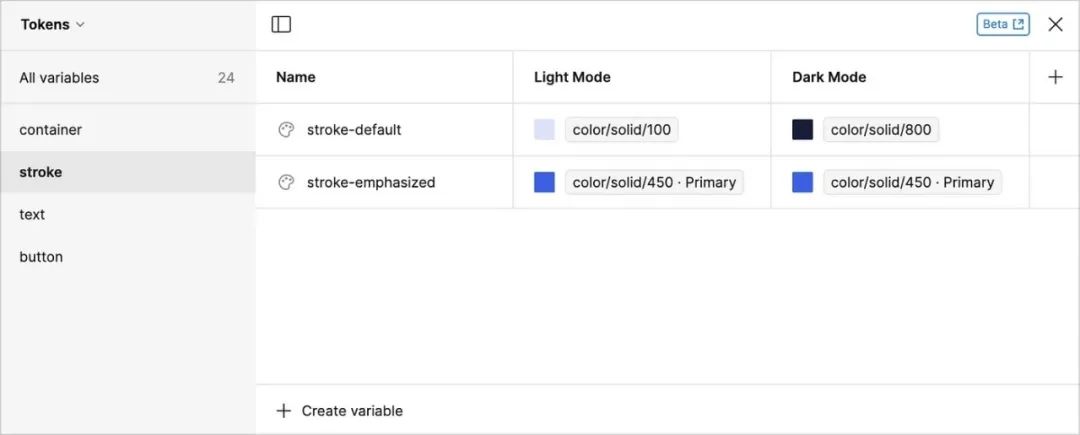The width and height of the screenshot is (1080, 435).
Task: Click the stroke-default Dark Mode swatch
Action: tap(802, 130)
